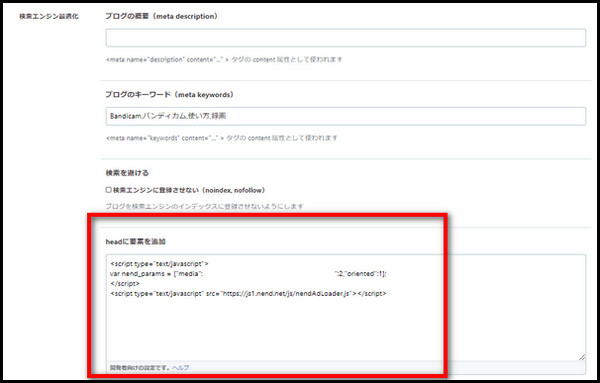The width and height of the screenshot is (600, 383).
Task: Enable noindex, nofollow checkbox
Action: pyautogui.click(x=109, y=190)
